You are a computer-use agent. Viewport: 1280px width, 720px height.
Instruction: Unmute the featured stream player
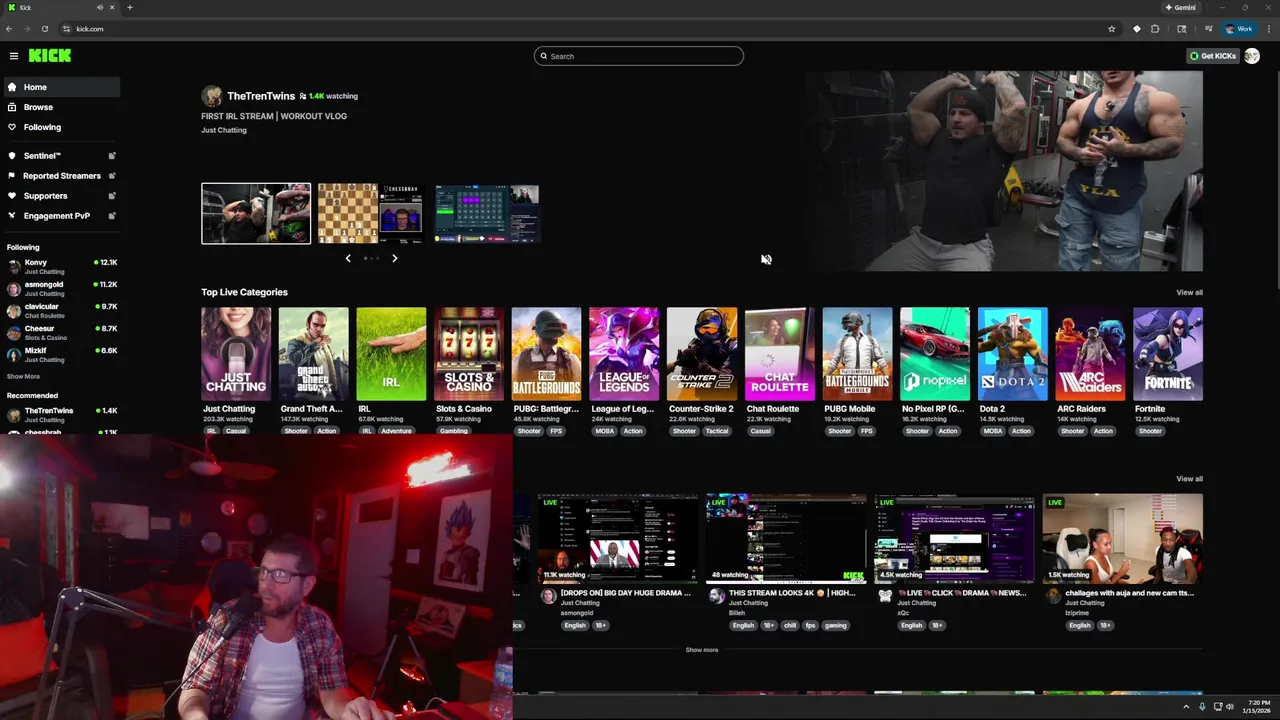tap(766, 259)
